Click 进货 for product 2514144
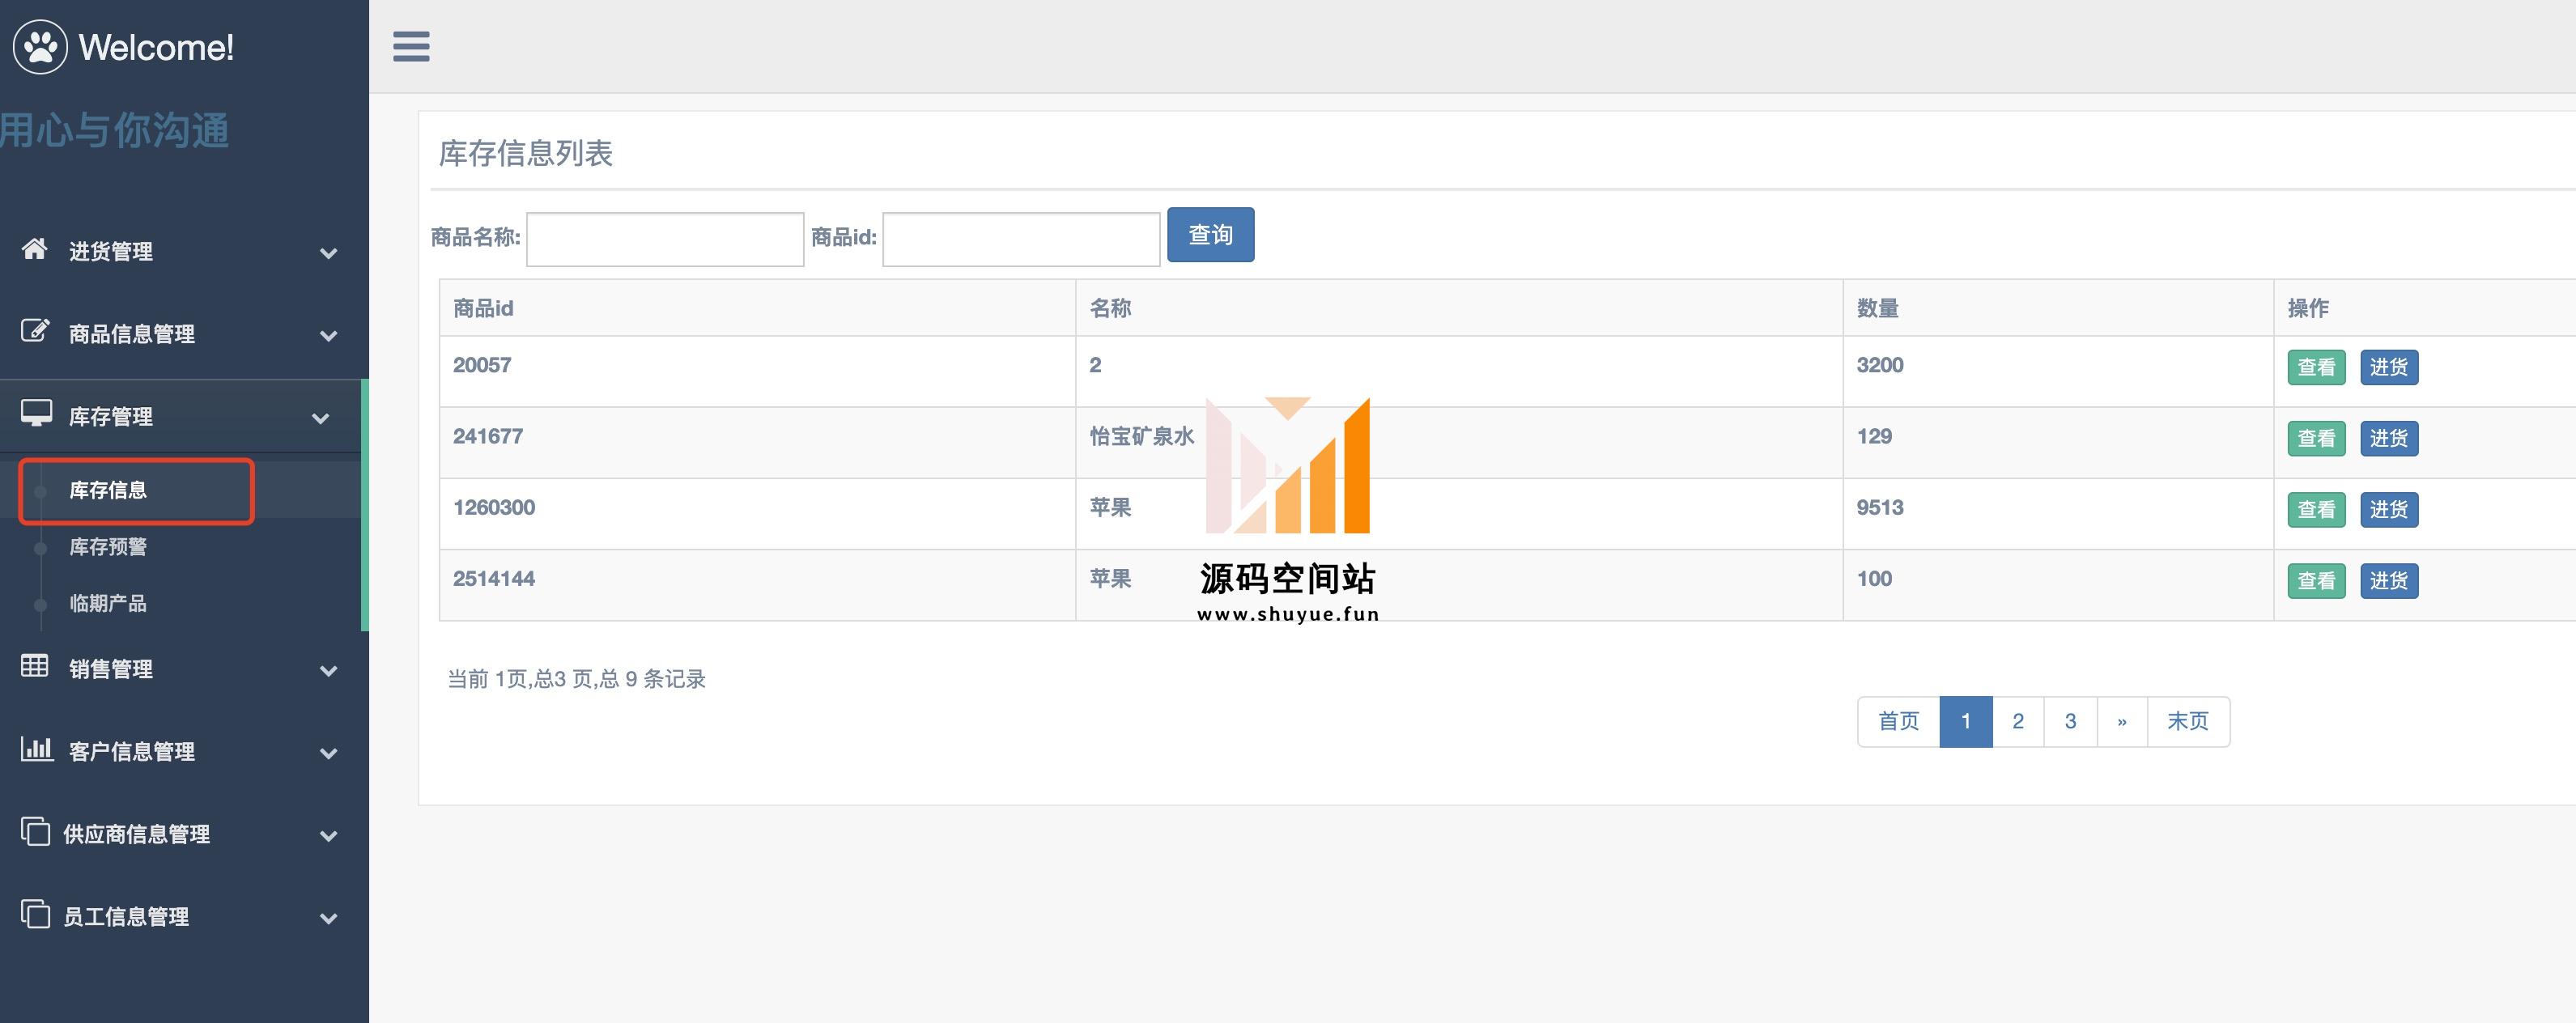This screenshot has height=1023, width=2576. 2389,580
